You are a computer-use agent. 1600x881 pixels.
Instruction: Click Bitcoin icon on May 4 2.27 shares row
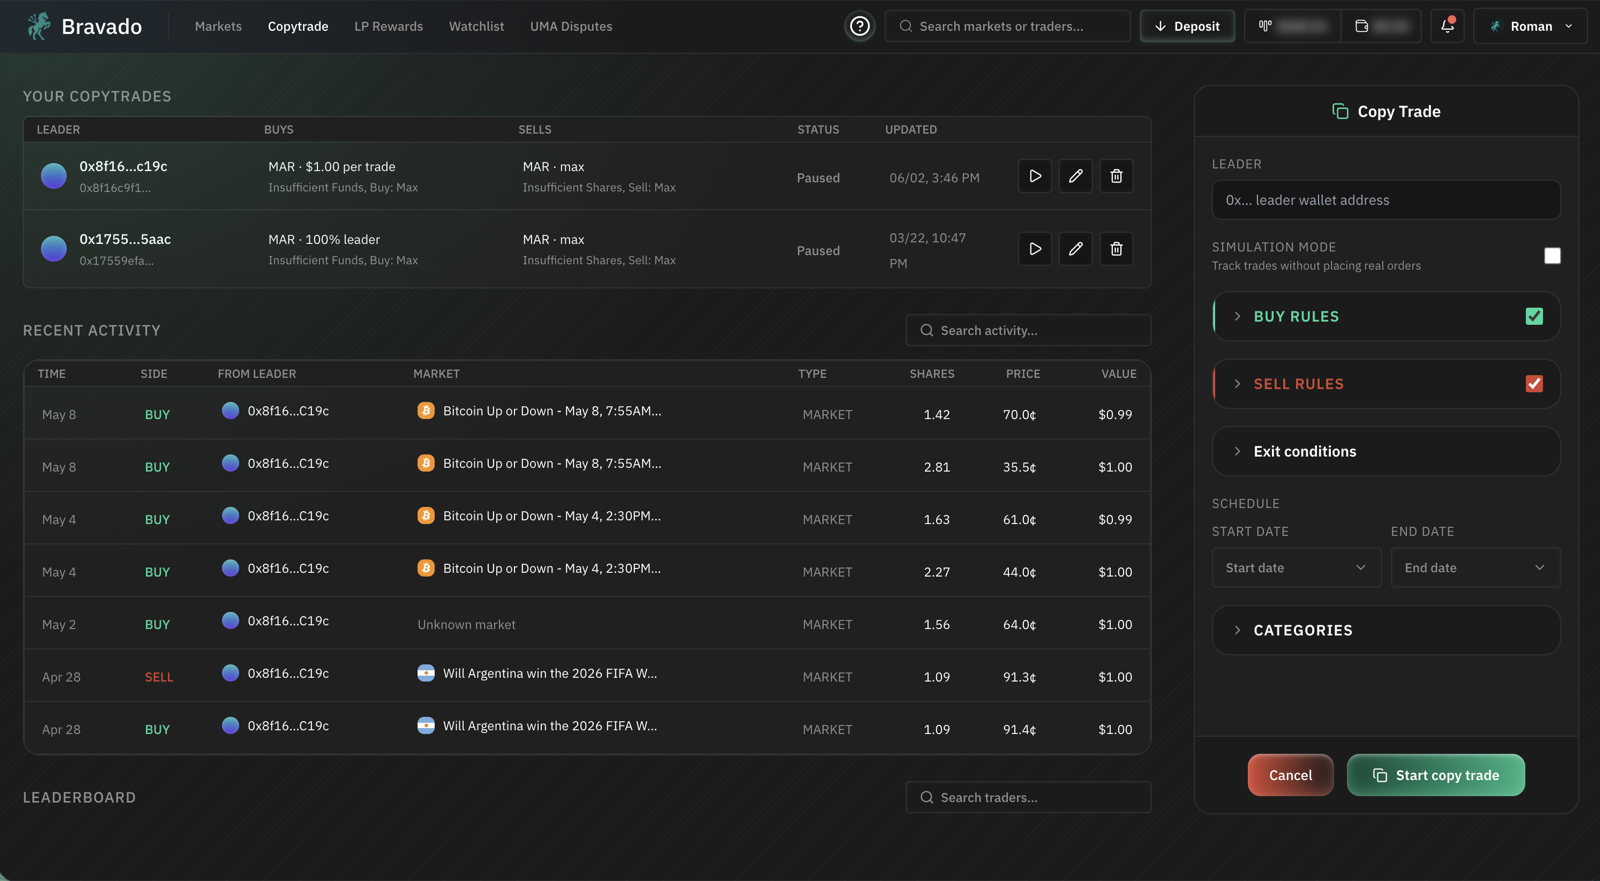(426, 568)
